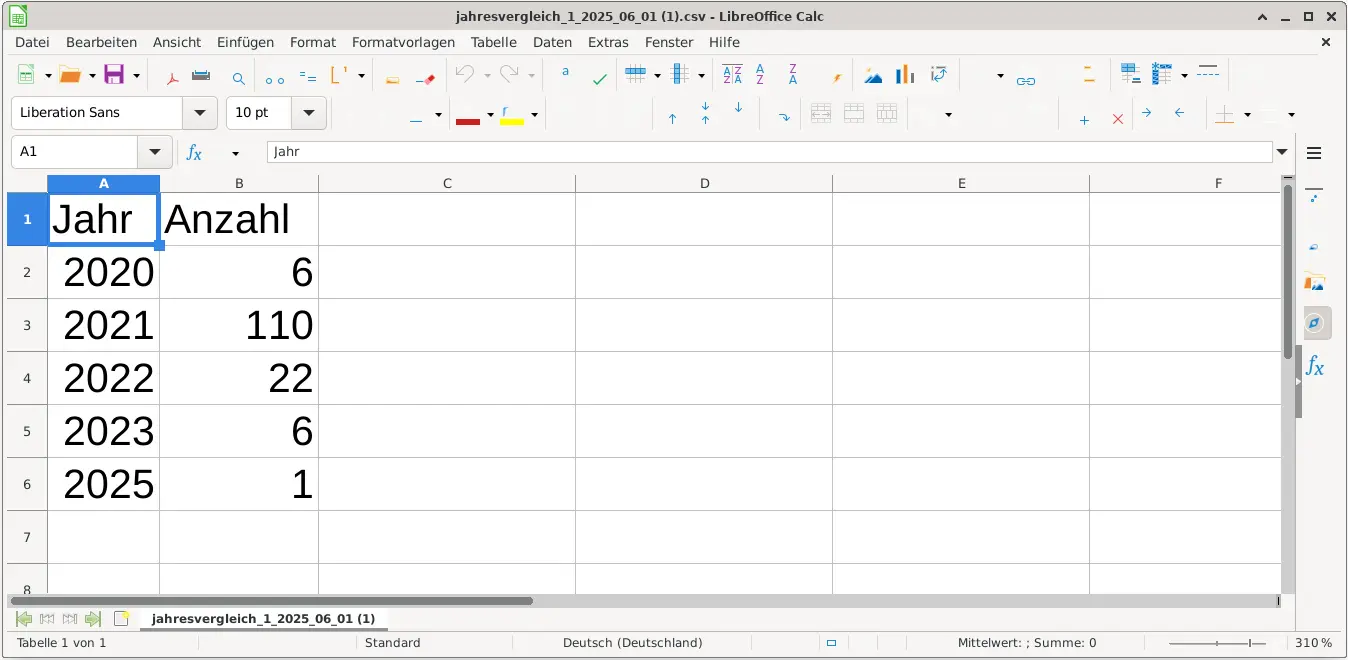Insert a hyperlink with the chain icon
1348x660 pixels.
coord(1026,79)
